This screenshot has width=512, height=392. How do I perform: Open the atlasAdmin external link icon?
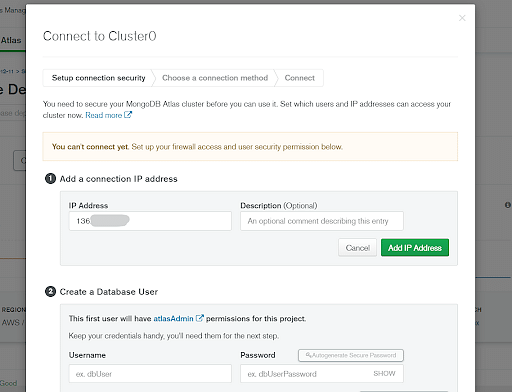click(199, 318)
